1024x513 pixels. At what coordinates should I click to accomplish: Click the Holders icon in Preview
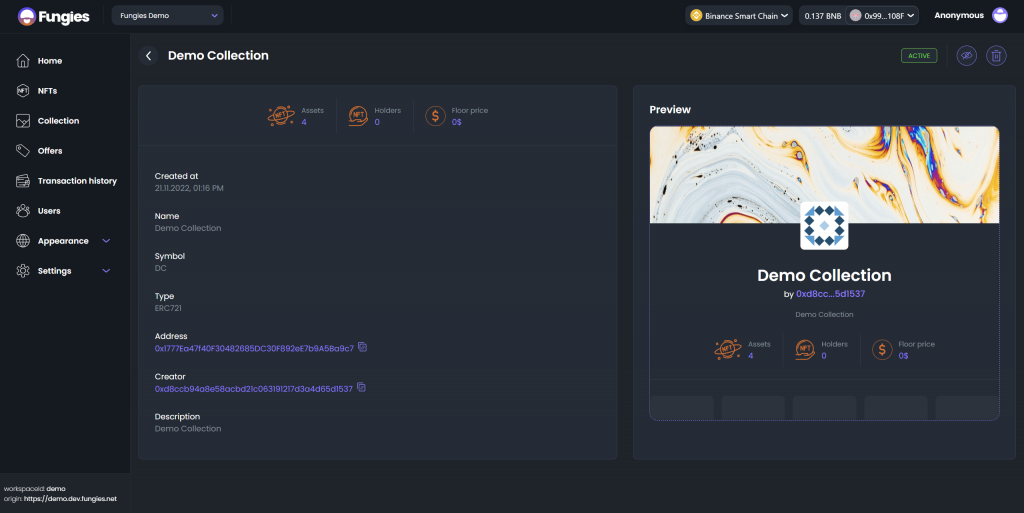pos(805,349)
